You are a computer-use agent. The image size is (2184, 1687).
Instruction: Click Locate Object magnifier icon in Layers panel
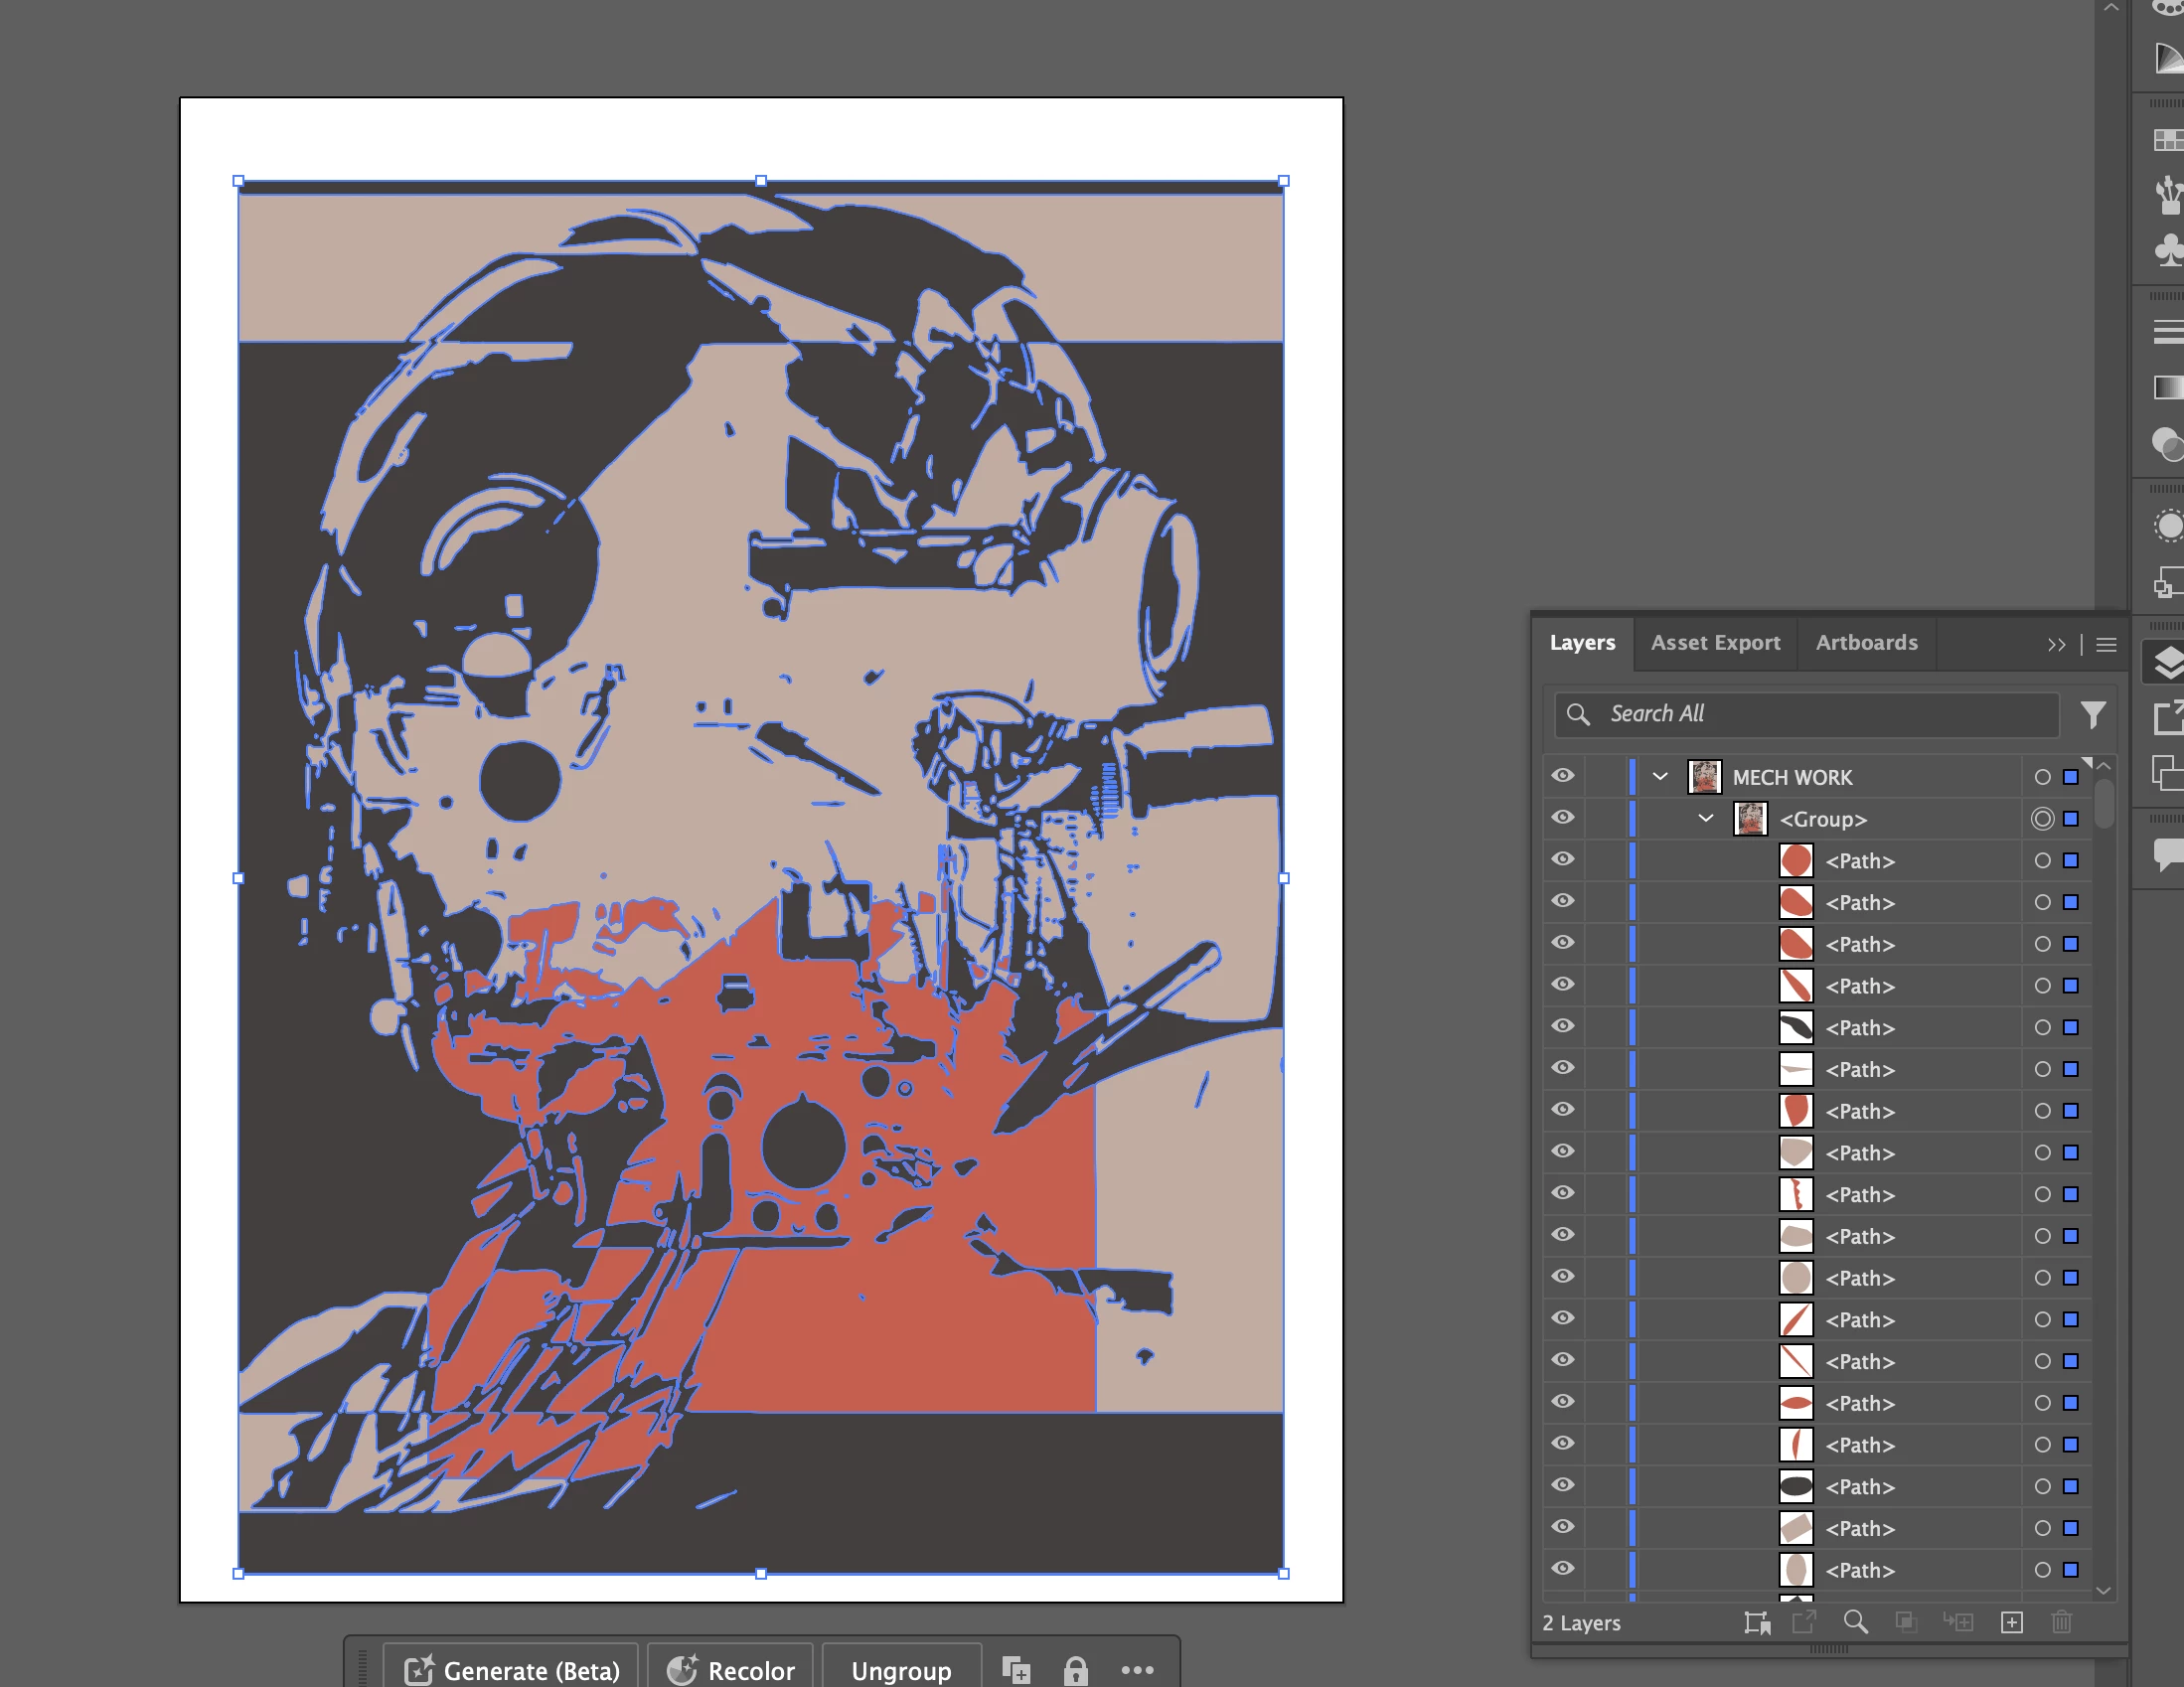(x=1855, y=1622)
